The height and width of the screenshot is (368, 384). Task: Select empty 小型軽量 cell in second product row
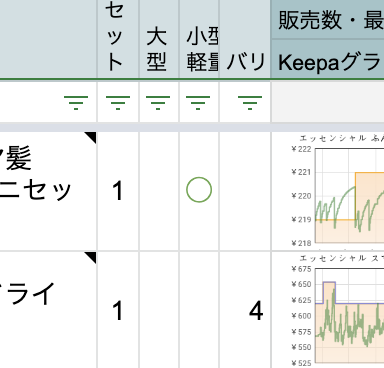(x=199, y=310)
